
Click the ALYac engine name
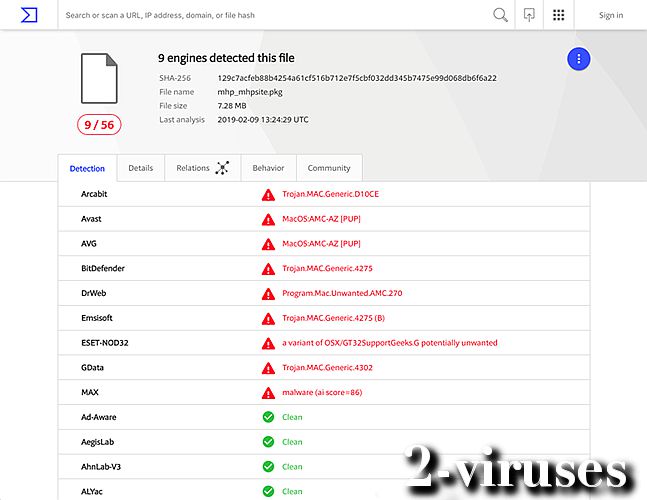coord(92,491)
